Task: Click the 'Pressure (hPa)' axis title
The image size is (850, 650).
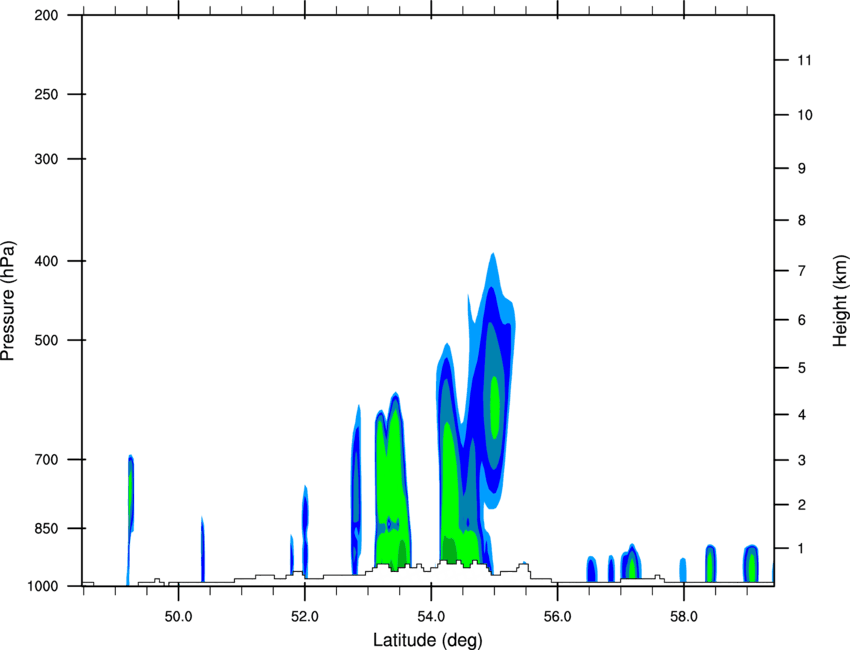Action: [8, 301]
